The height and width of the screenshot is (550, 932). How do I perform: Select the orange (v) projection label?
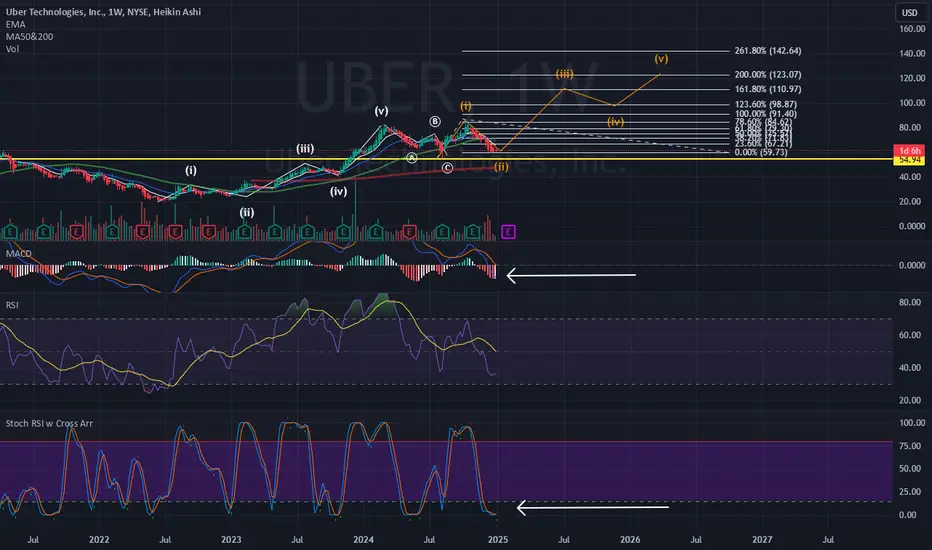pos(661,58)
